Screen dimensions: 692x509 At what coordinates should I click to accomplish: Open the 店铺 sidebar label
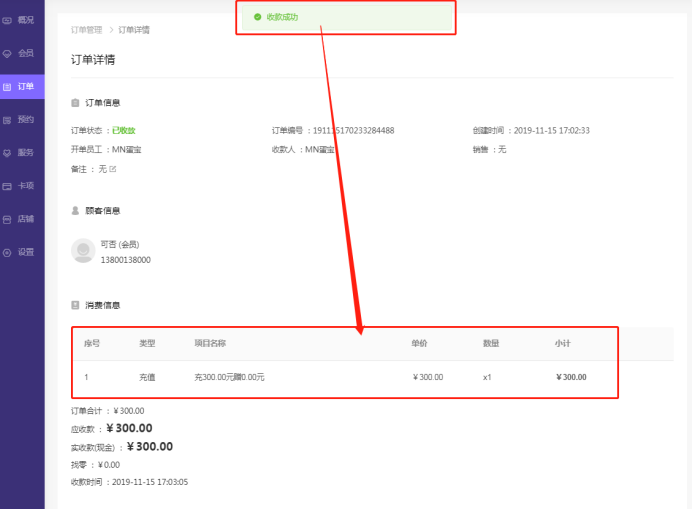[x=26, y=219]
